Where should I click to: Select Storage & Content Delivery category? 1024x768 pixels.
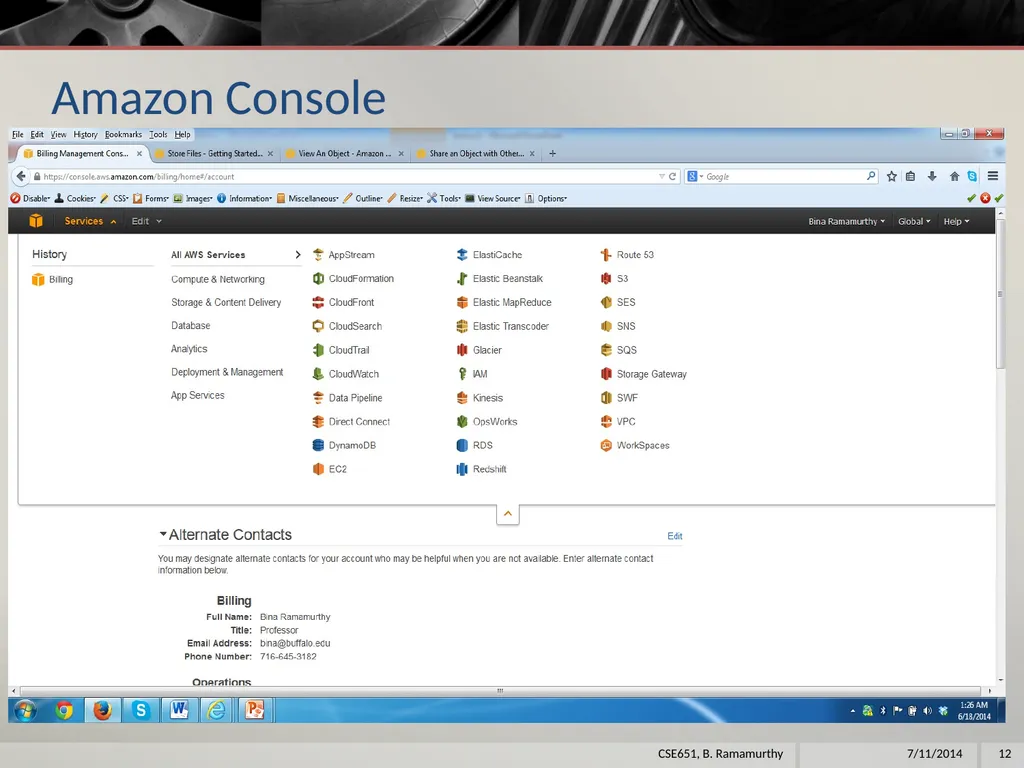point(226,302)
